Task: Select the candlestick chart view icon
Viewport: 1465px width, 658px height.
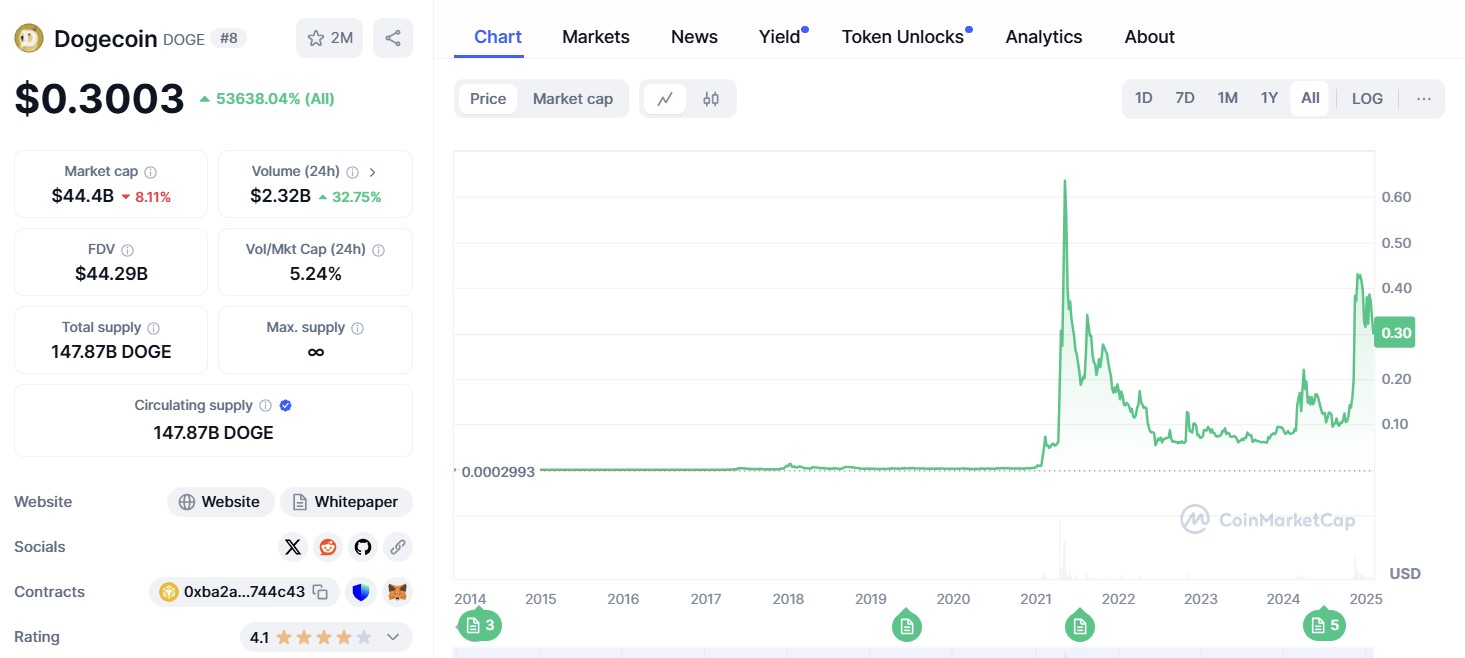Action: coord(711,99)
